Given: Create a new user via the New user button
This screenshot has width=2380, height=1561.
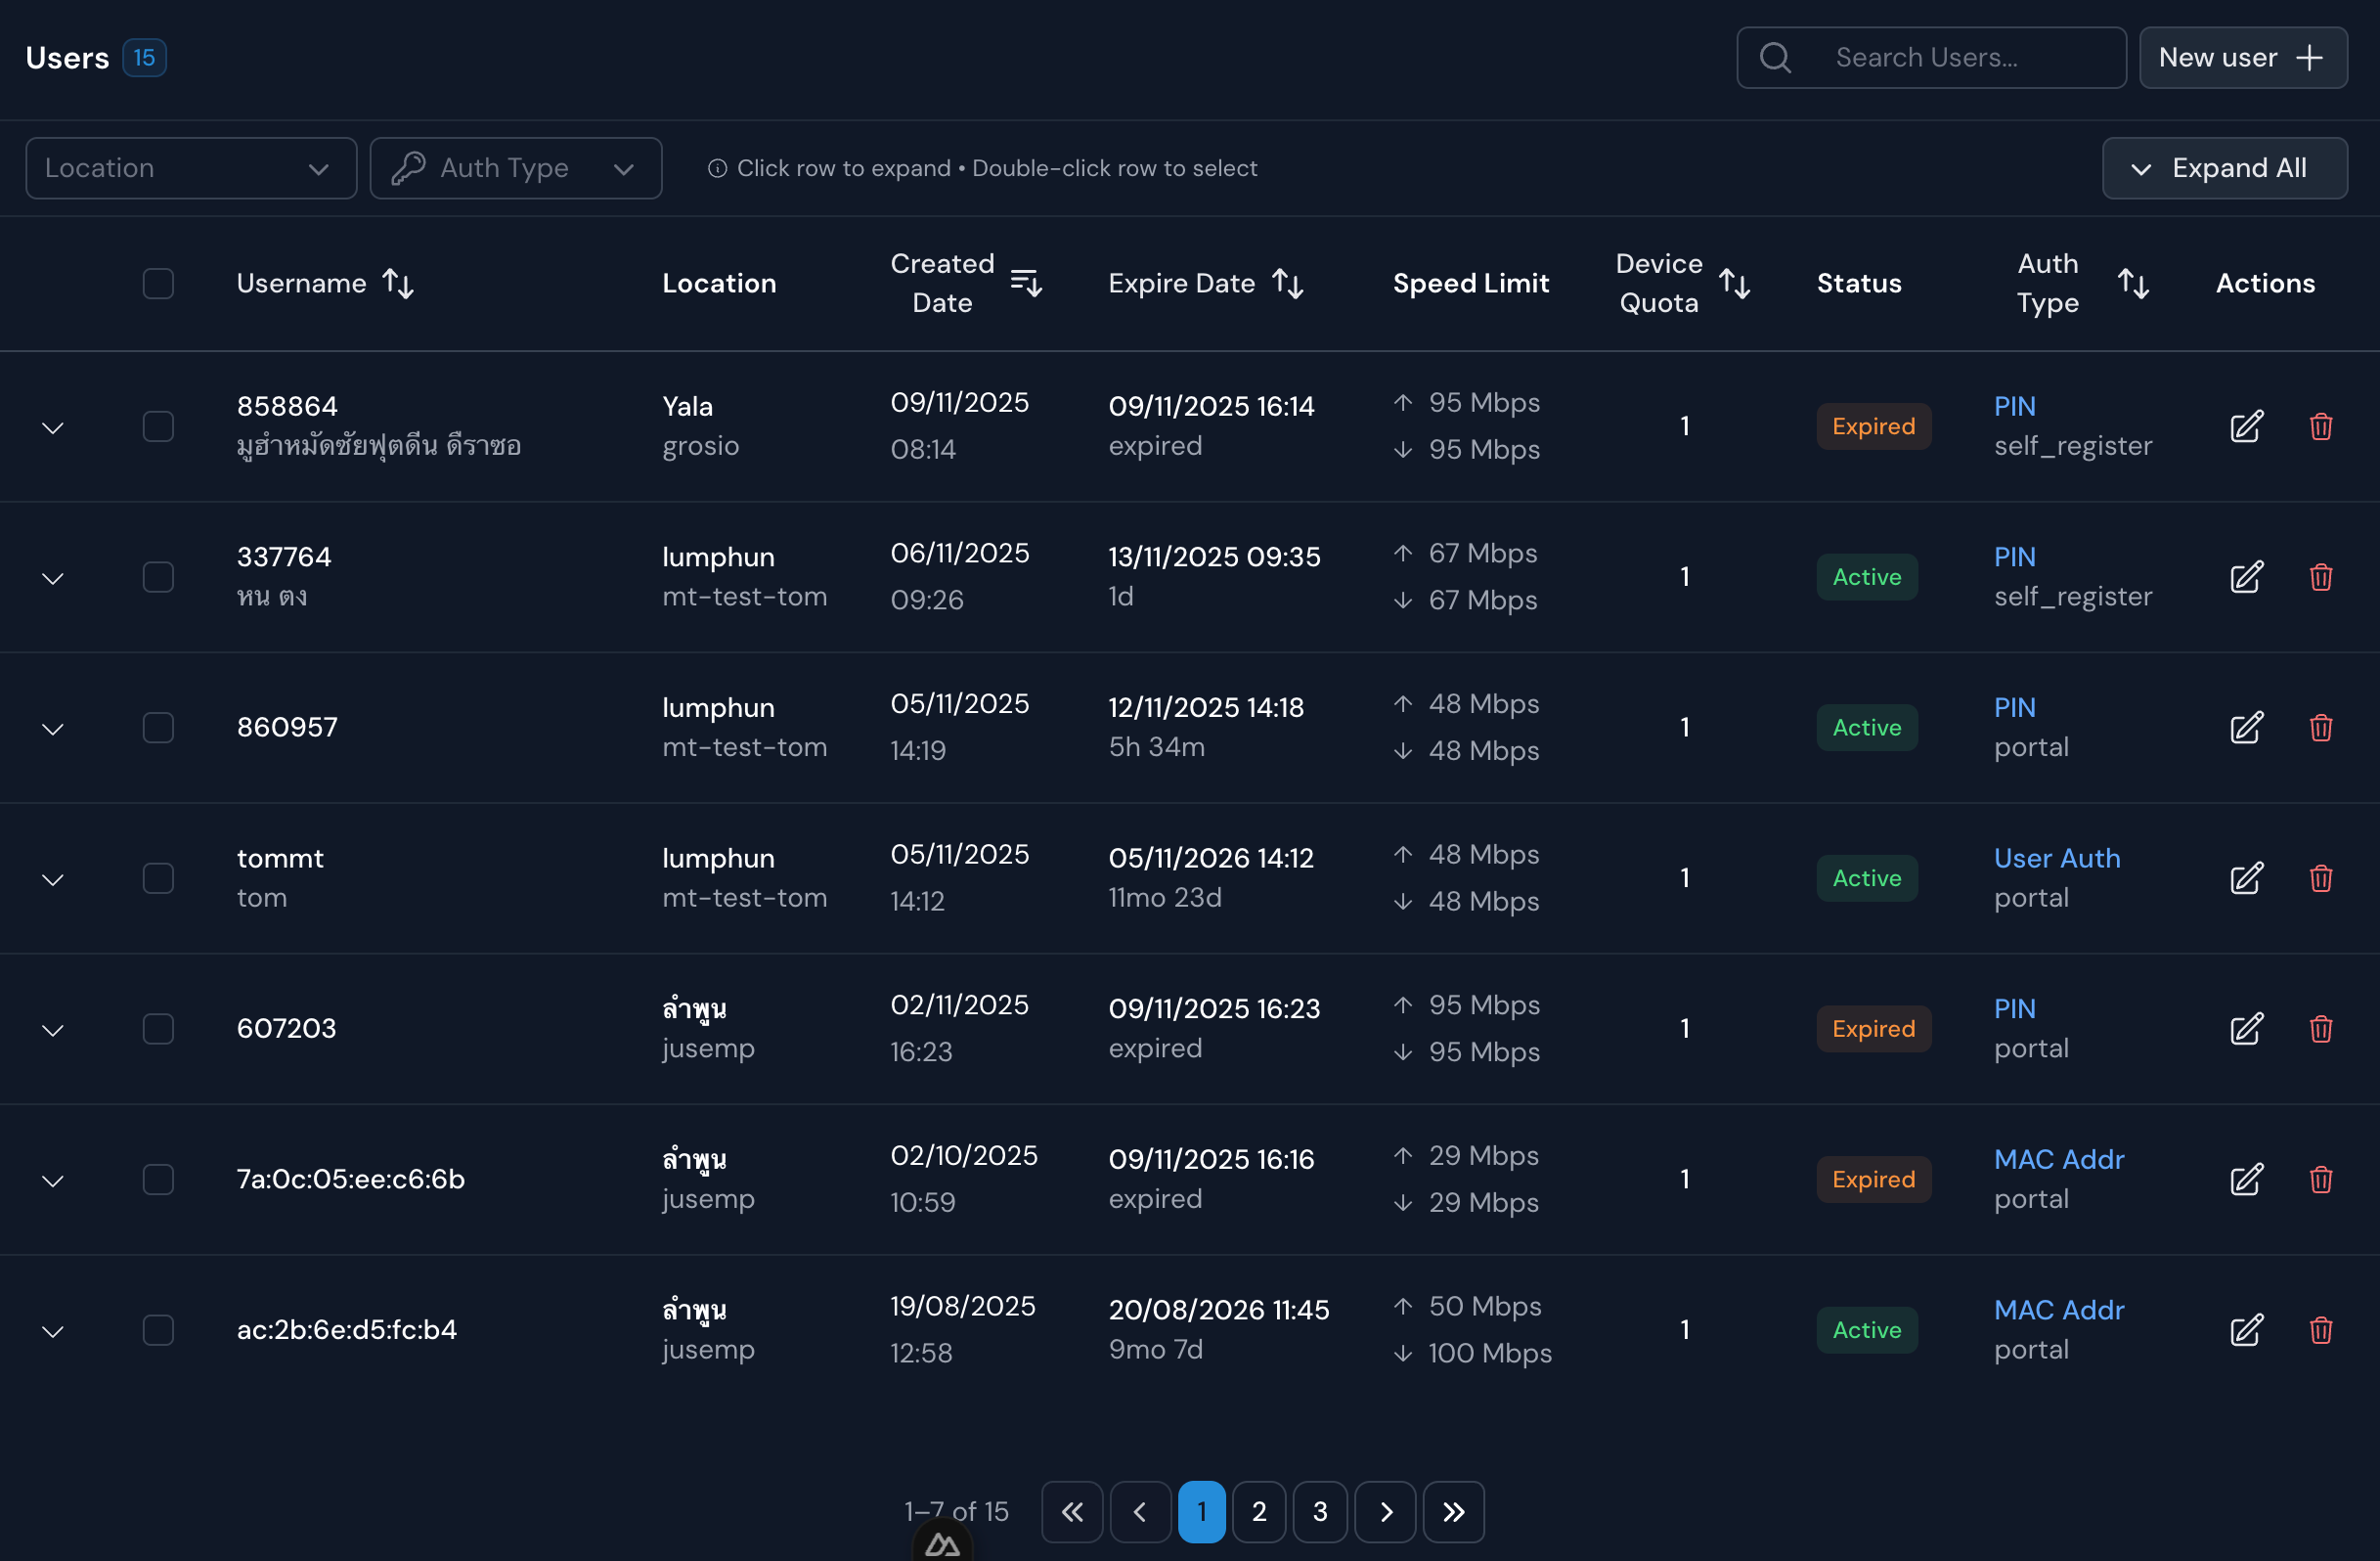Looking at the screenshot, I should [x=2243, y=57].
